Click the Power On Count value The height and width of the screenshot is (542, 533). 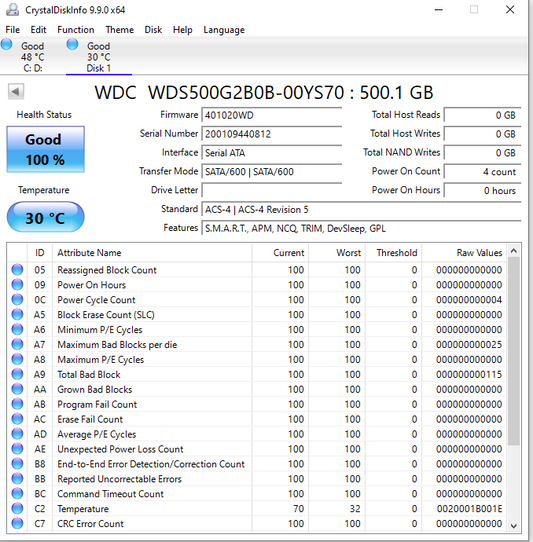tap(483, 172)
